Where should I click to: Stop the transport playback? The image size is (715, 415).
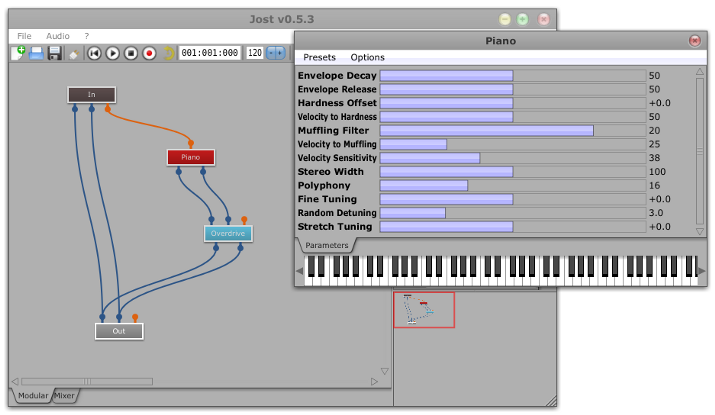click(131, 53)
